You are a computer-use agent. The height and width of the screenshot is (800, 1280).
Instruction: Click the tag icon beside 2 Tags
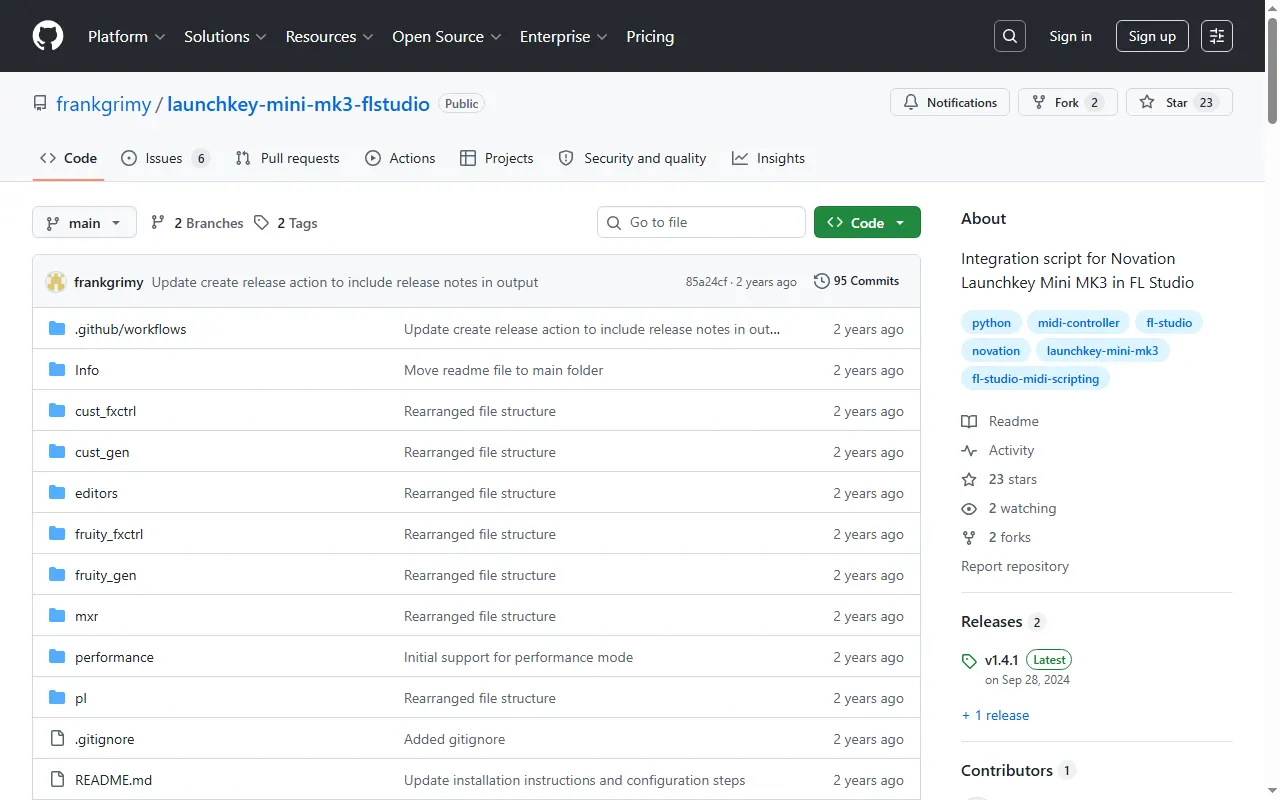click(x=261, y=222)
